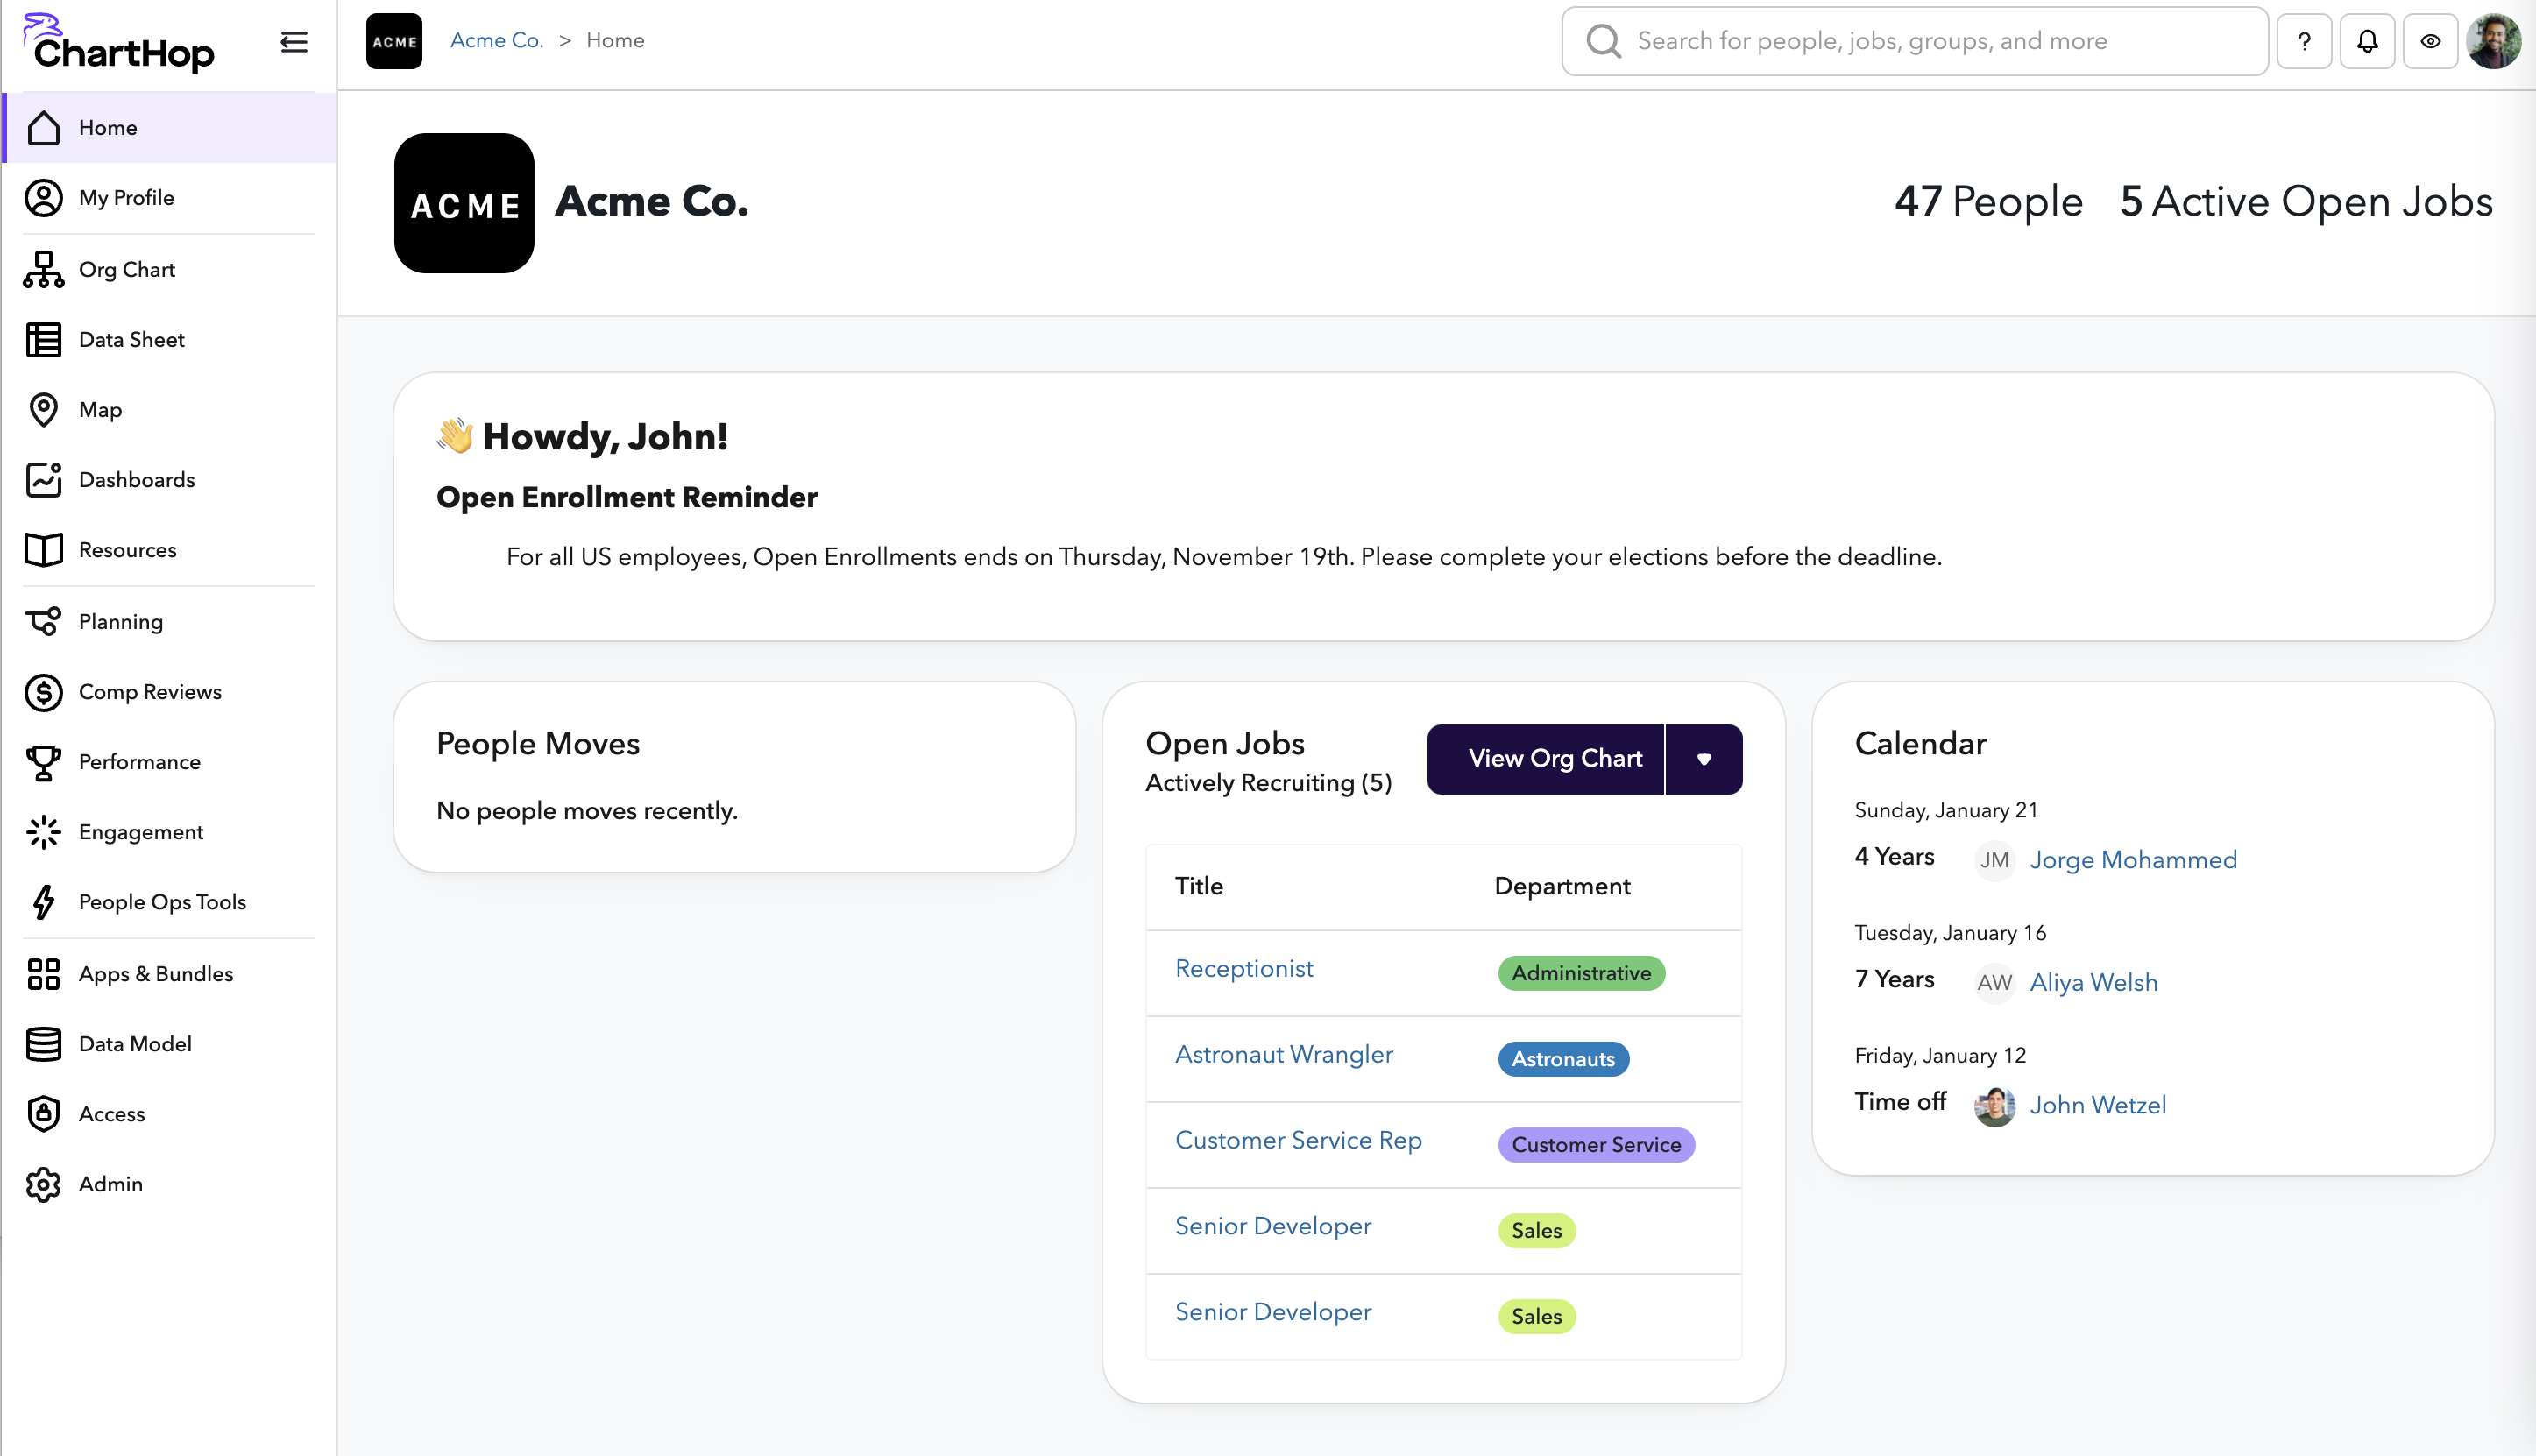Click the ACME organization logo switcher

click(394, 41)
